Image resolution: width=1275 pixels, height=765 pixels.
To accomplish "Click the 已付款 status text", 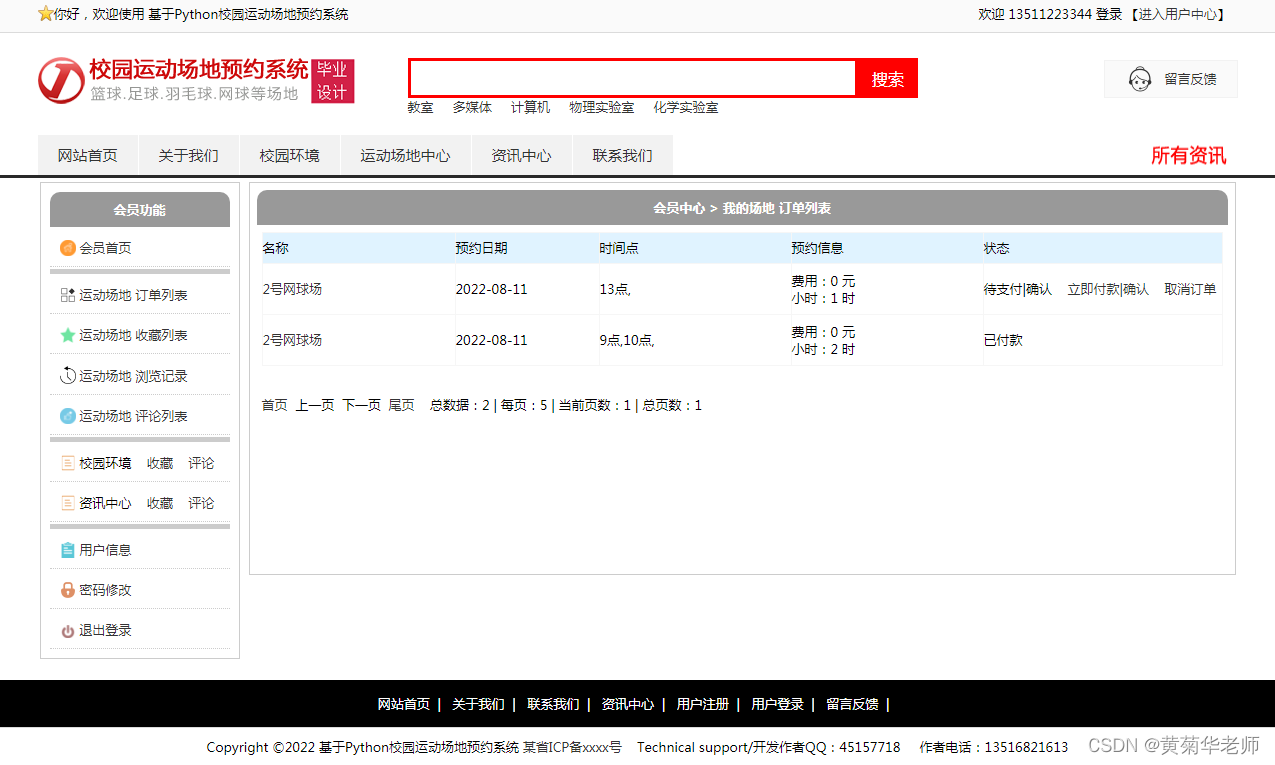I will [x=1003, y=340].
